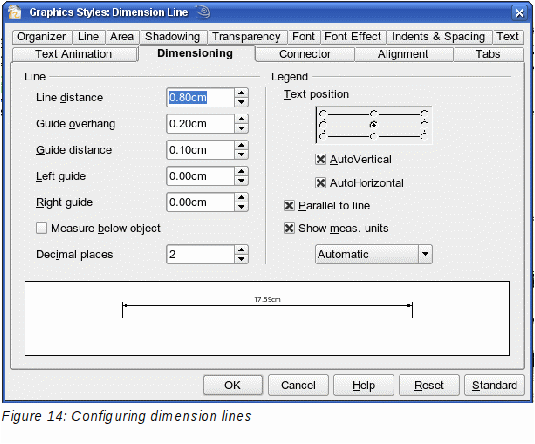Click the Standard button
535x444 pixels.
click(x=494, y=385)
